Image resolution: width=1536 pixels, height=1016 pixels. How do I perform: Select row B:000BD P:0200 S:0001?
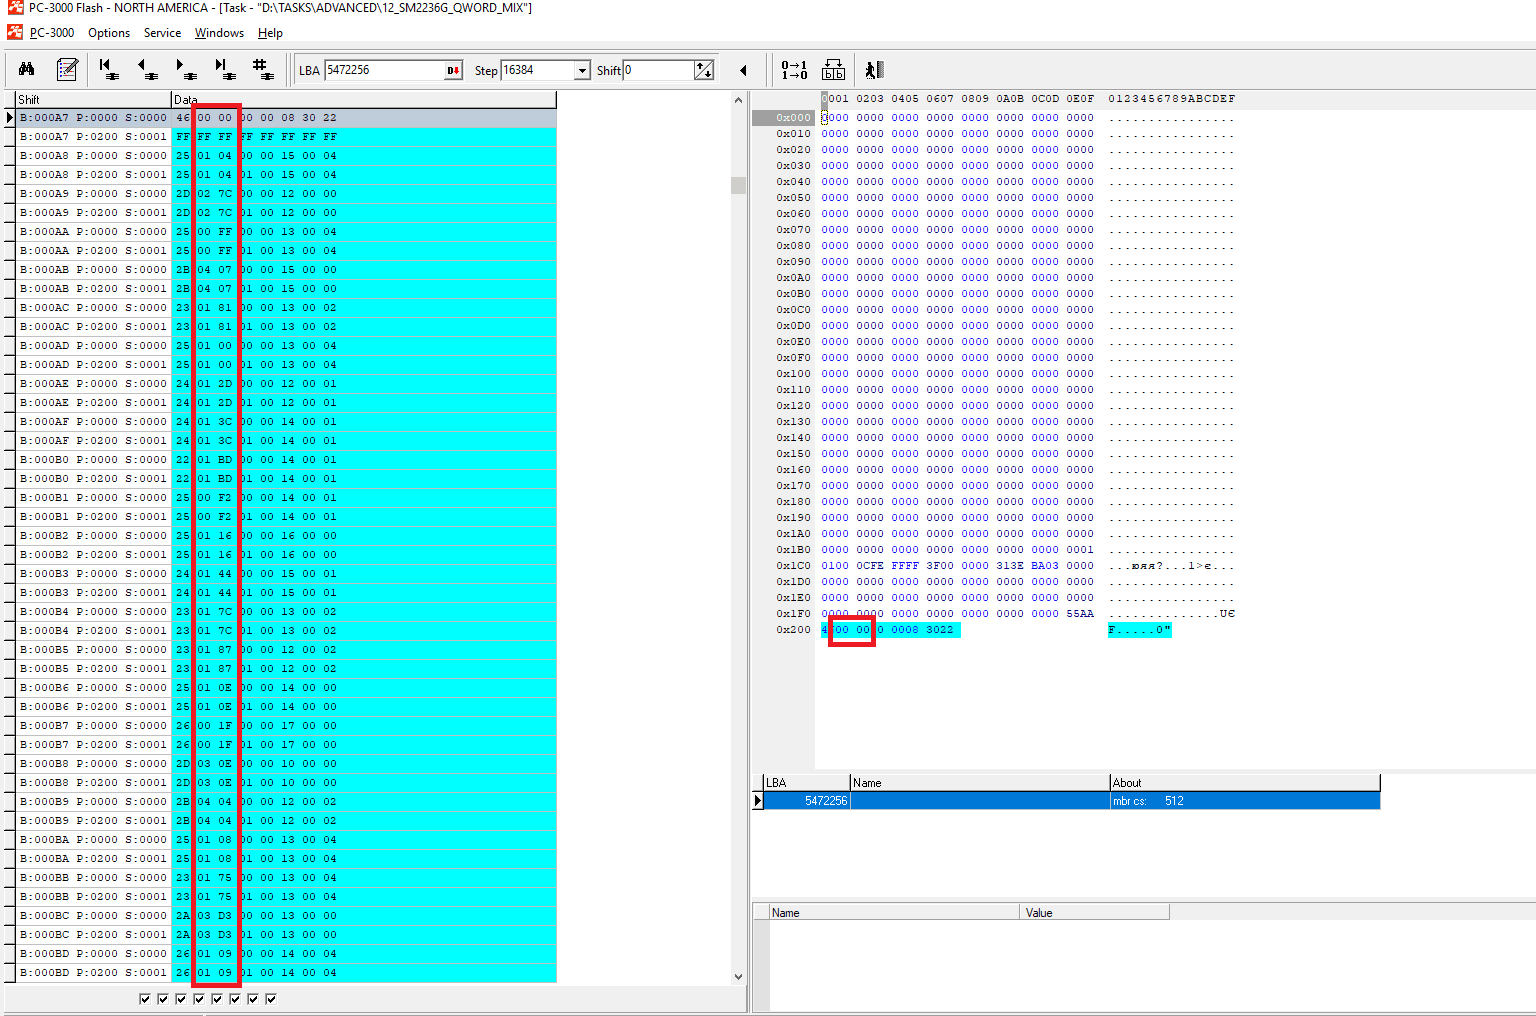tap(286, 972)
